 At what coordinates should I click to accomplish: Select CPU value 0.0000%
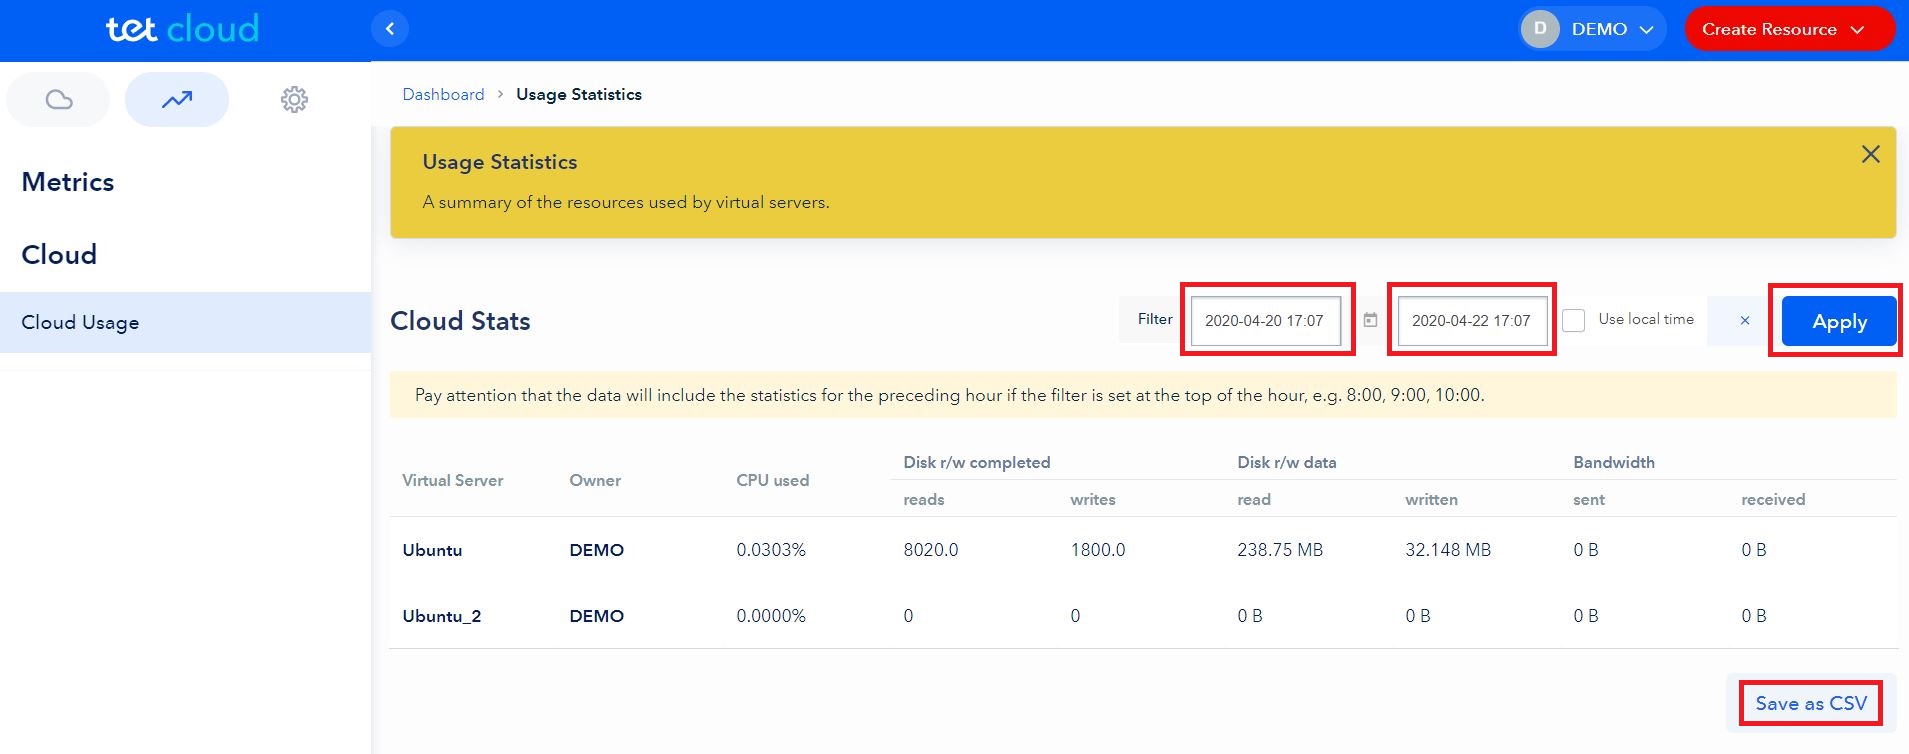771,616
